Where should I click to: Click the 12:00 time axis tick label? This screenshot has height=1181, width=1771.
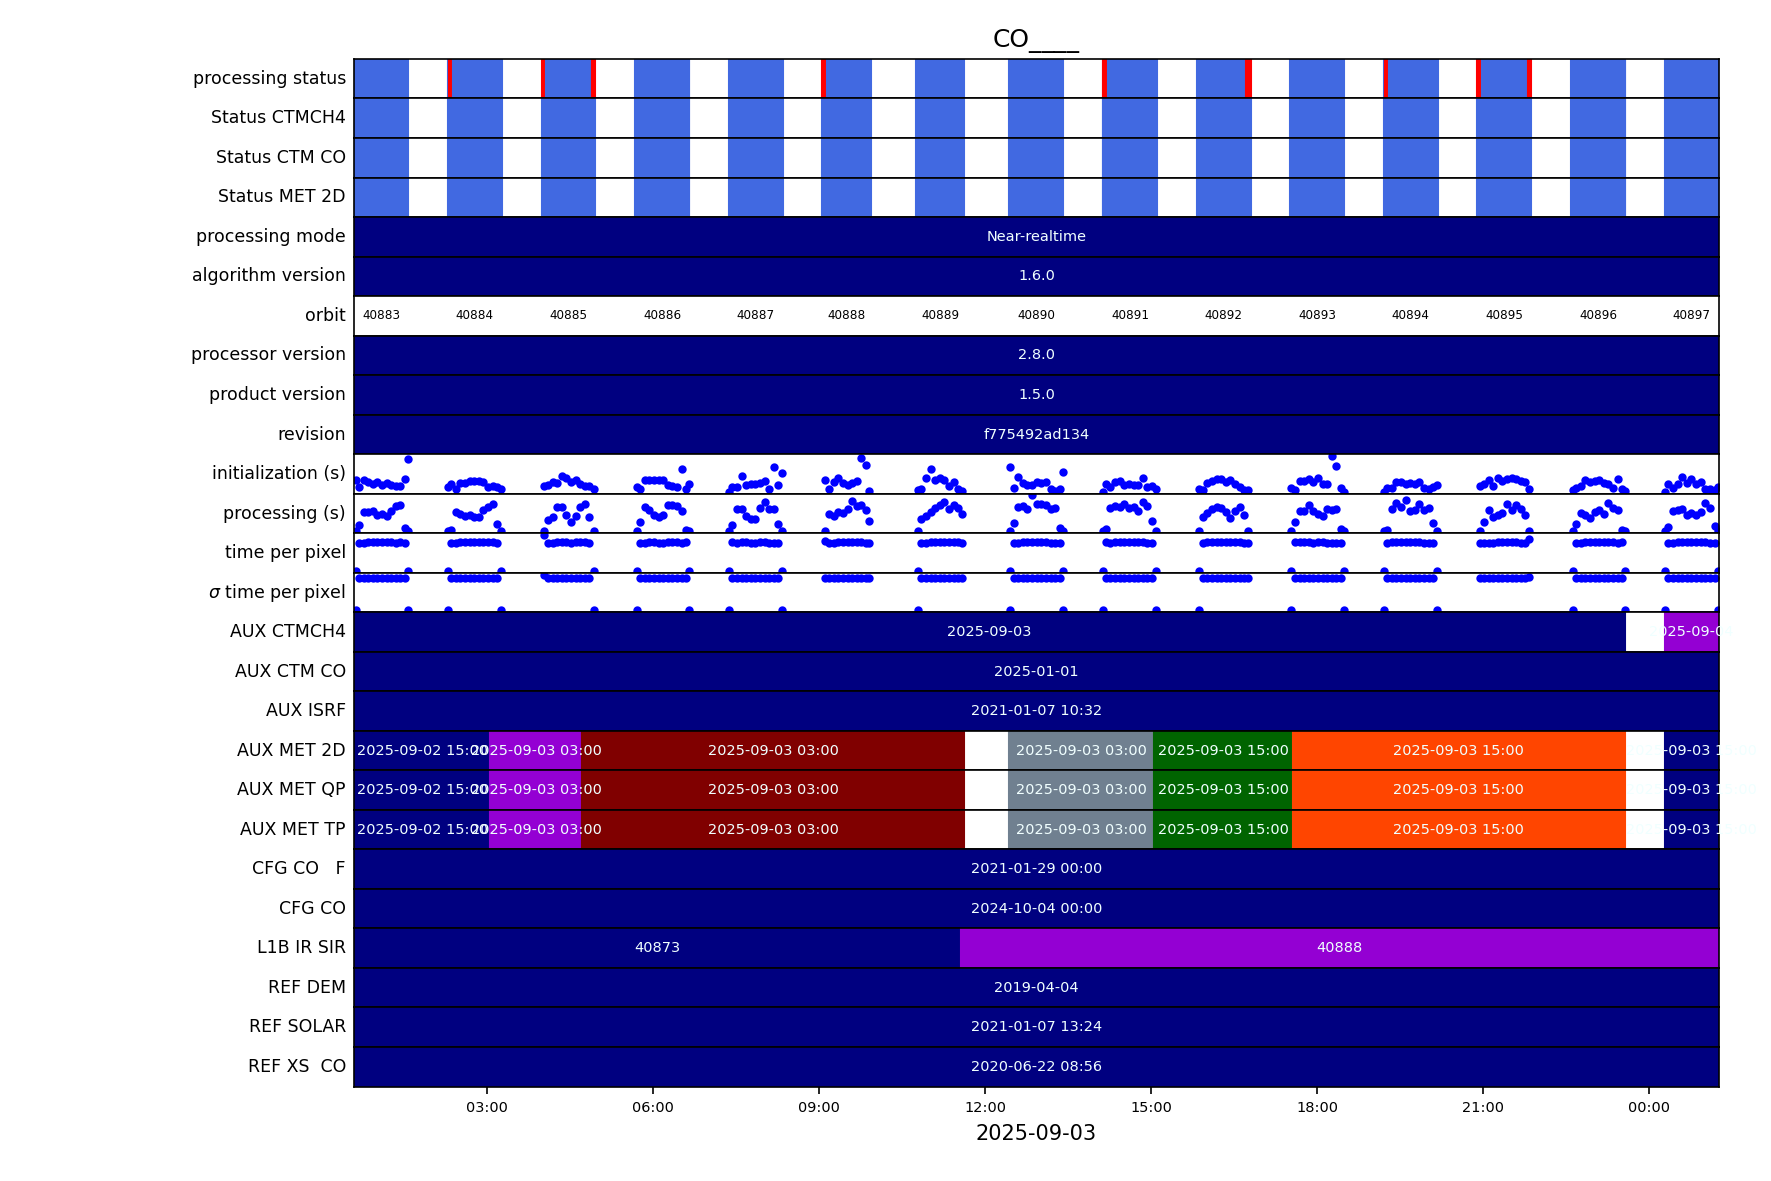(x=985, y=1107)
